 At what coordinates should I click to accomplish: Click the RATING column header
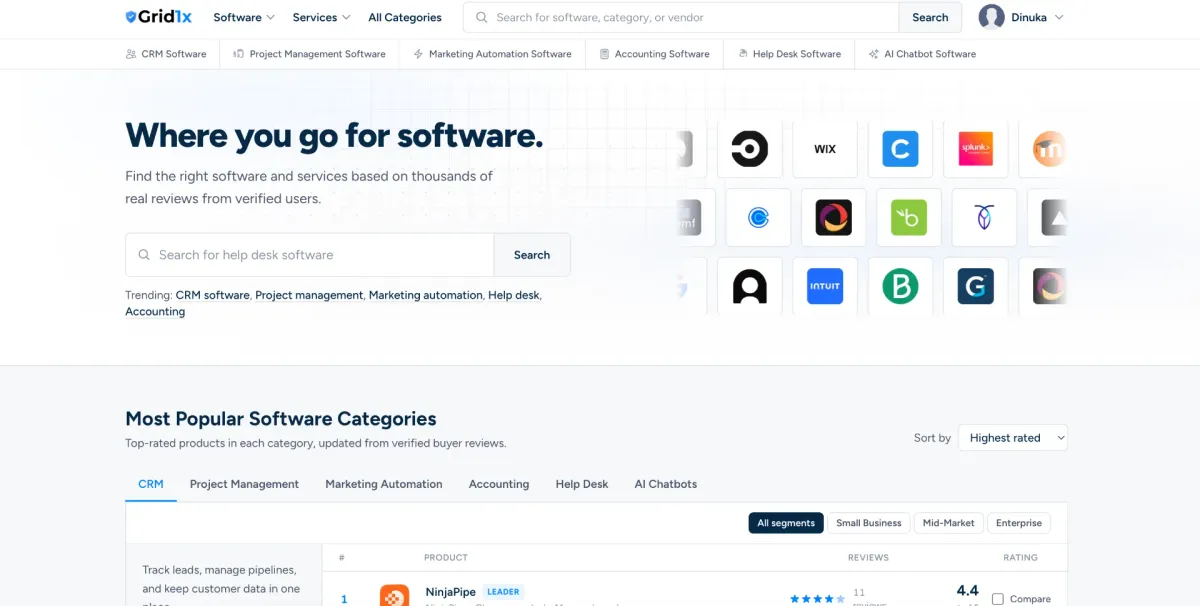click(x=1020, y=557)
